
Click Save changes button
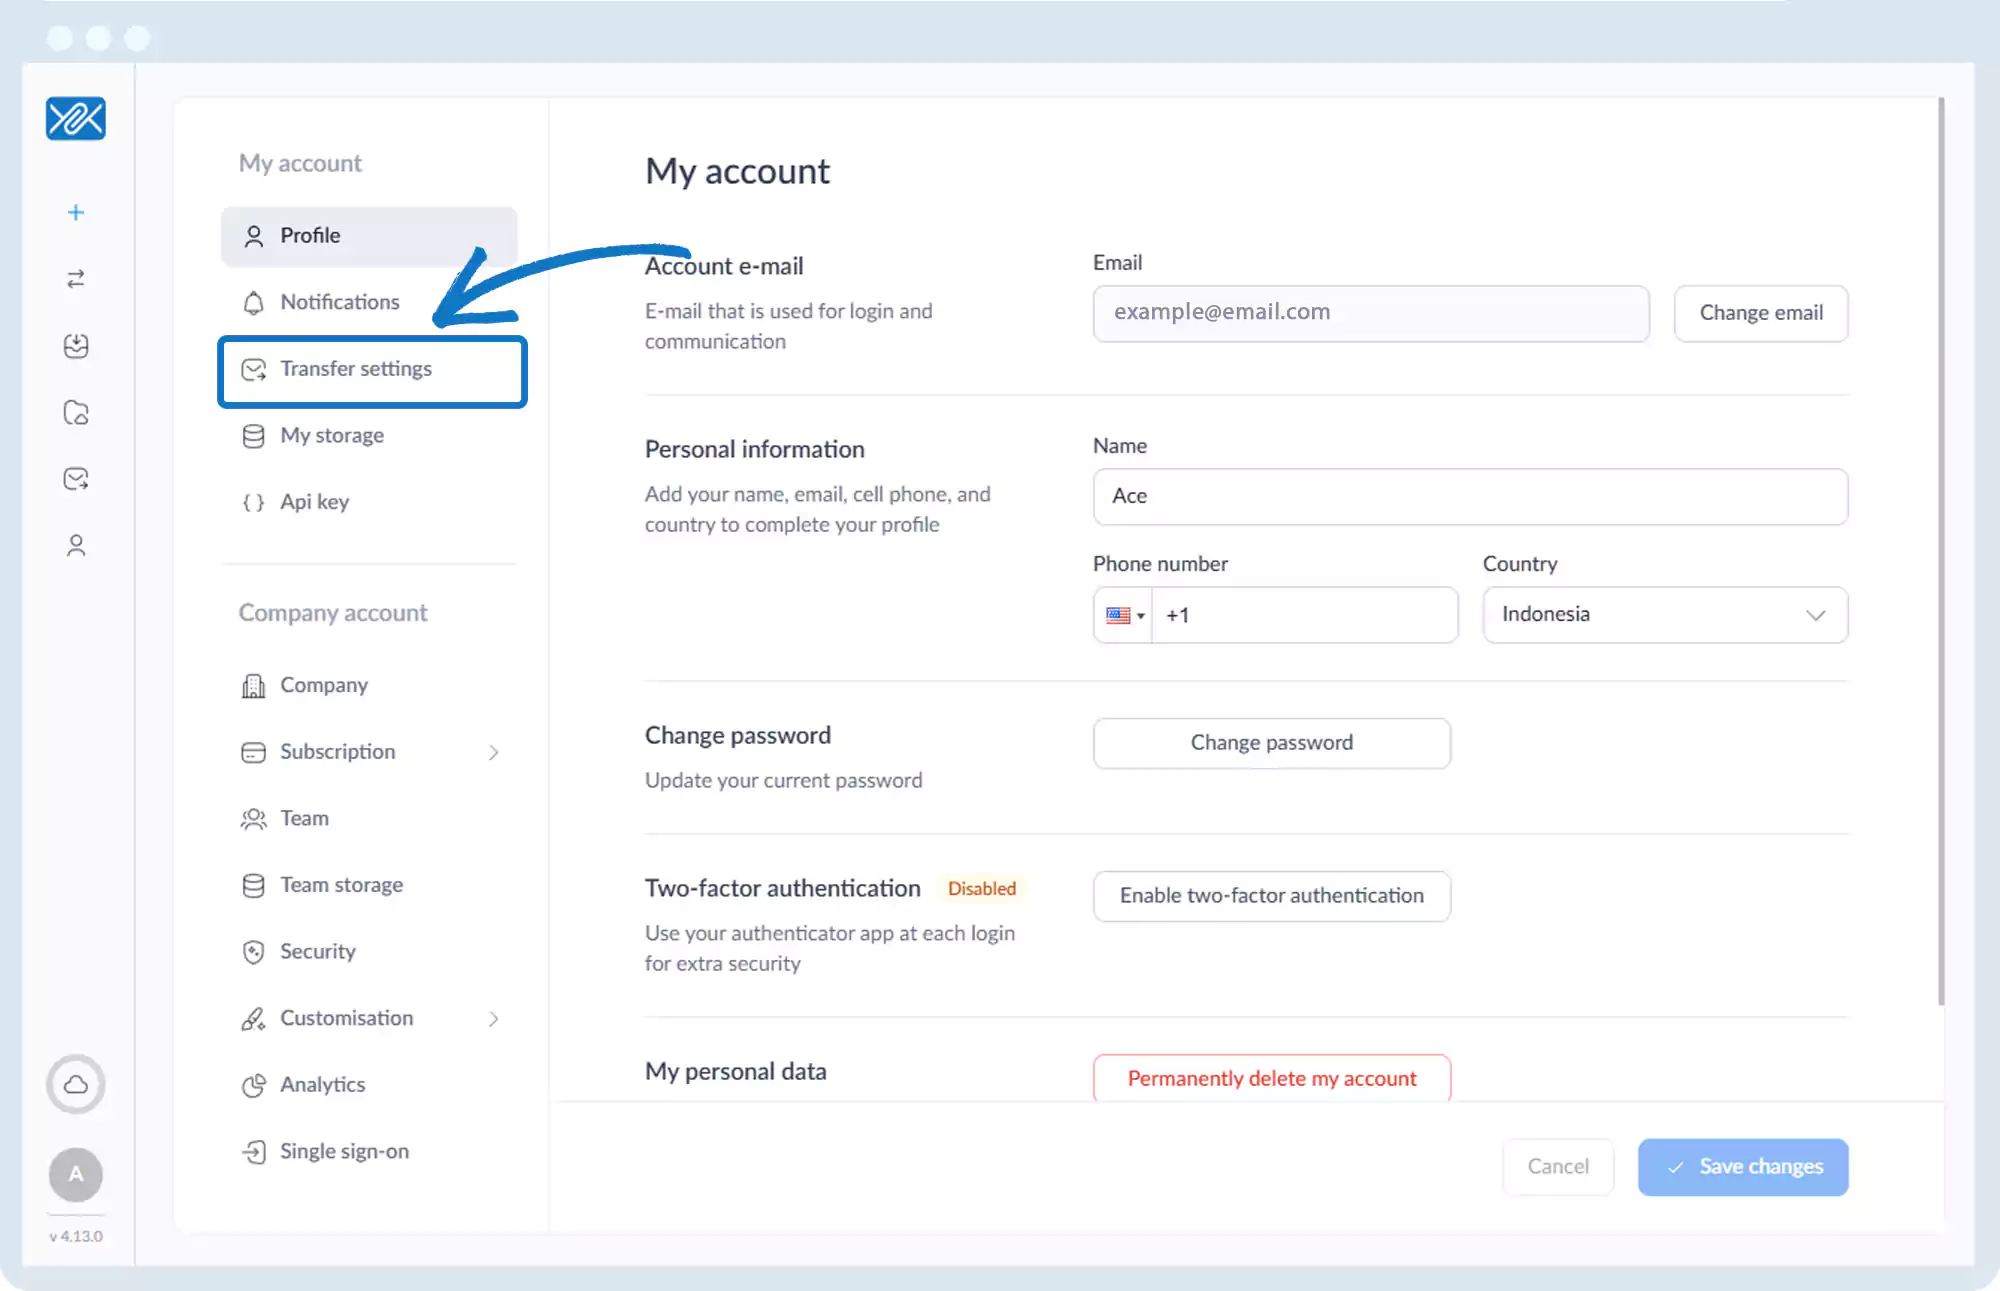point(1742,1166)
